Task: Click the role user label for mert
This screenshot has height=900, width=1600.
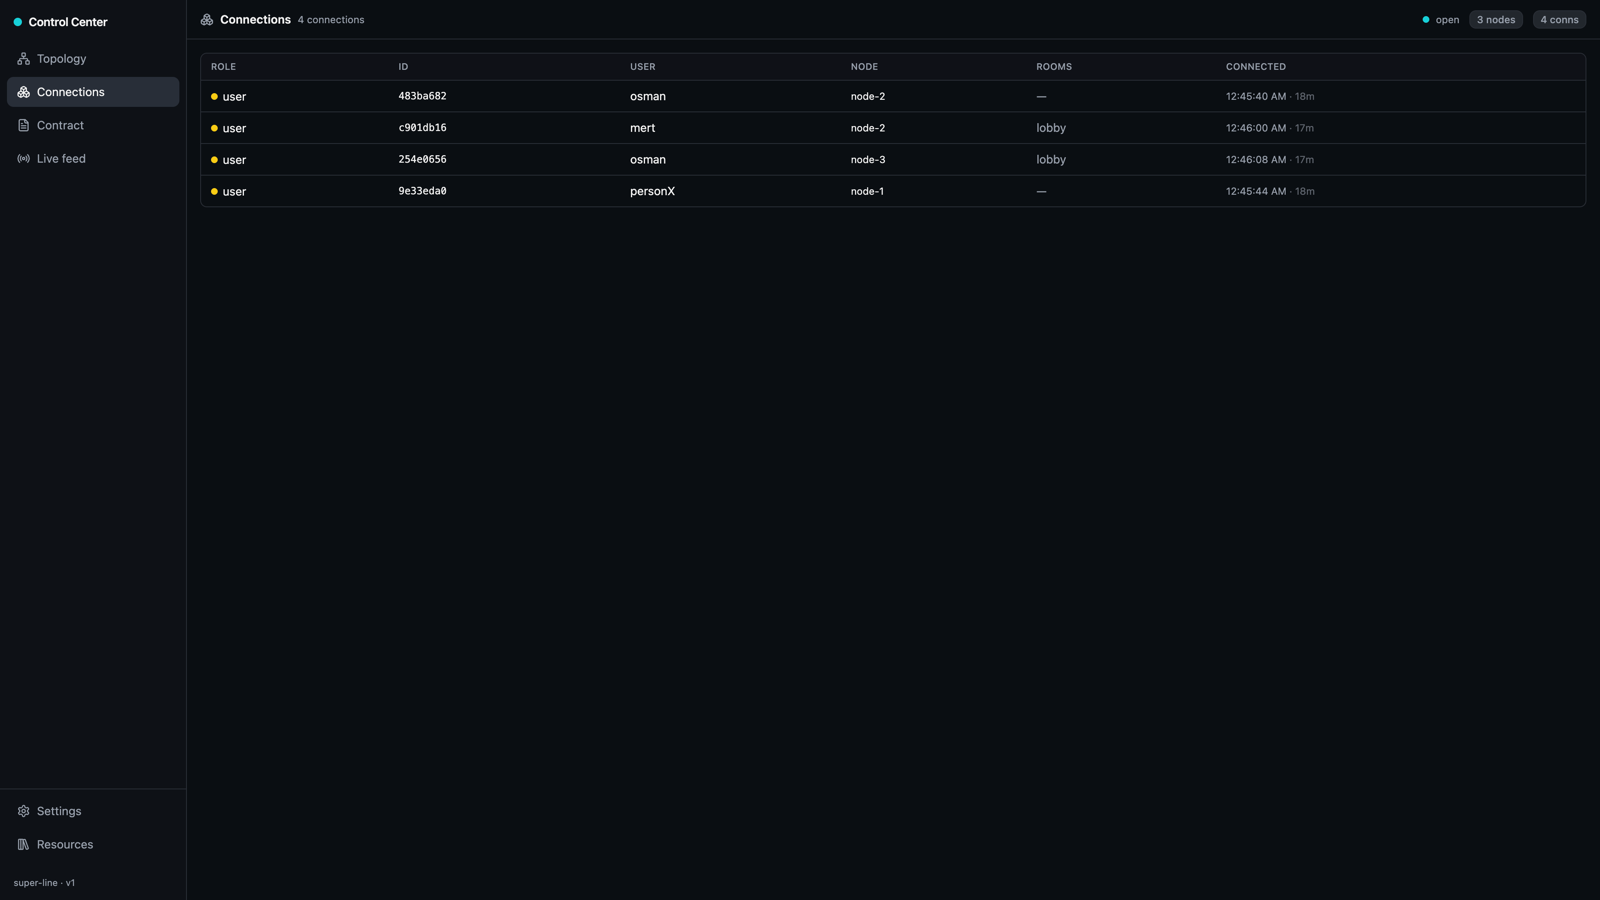Action: [x=234, y=128]
